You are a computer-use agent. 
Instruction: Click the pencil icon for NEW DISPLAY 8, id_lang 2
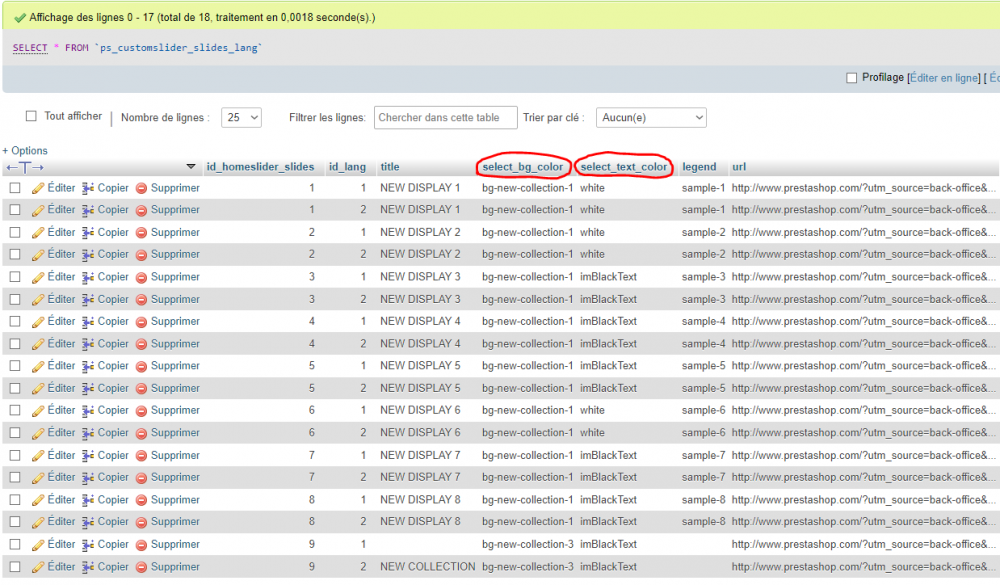pyautogui.click(x=38, y=522)
